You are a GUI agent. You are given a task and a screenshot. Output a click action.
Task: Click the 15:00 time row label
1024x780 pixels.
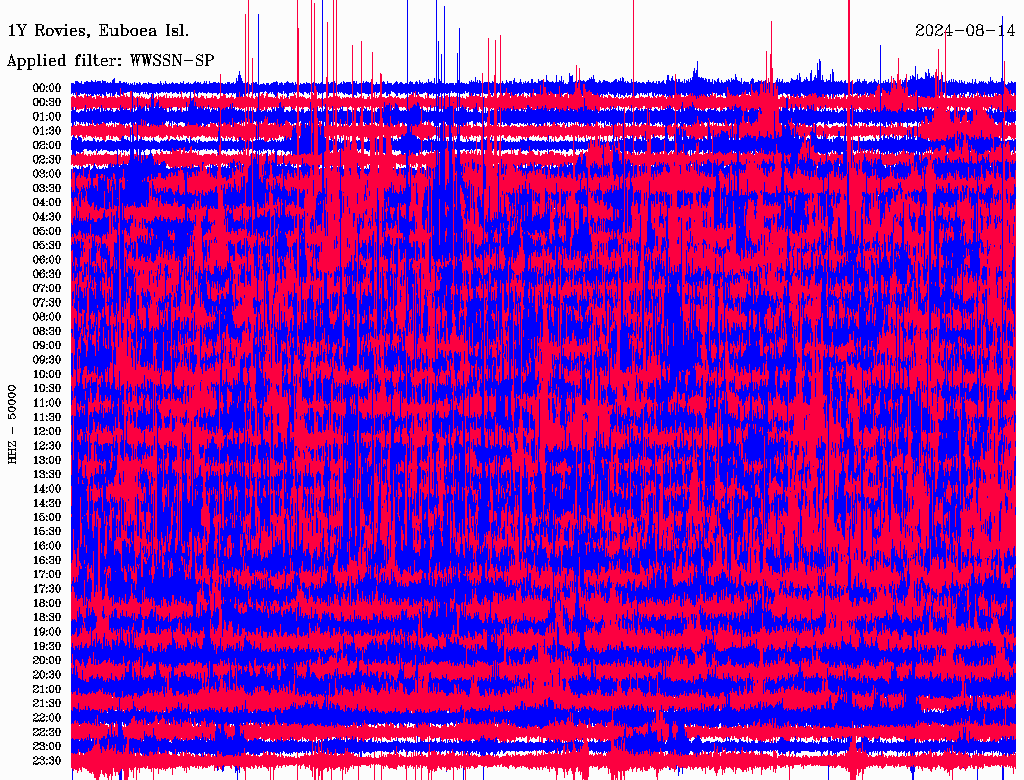pos(48,518)
